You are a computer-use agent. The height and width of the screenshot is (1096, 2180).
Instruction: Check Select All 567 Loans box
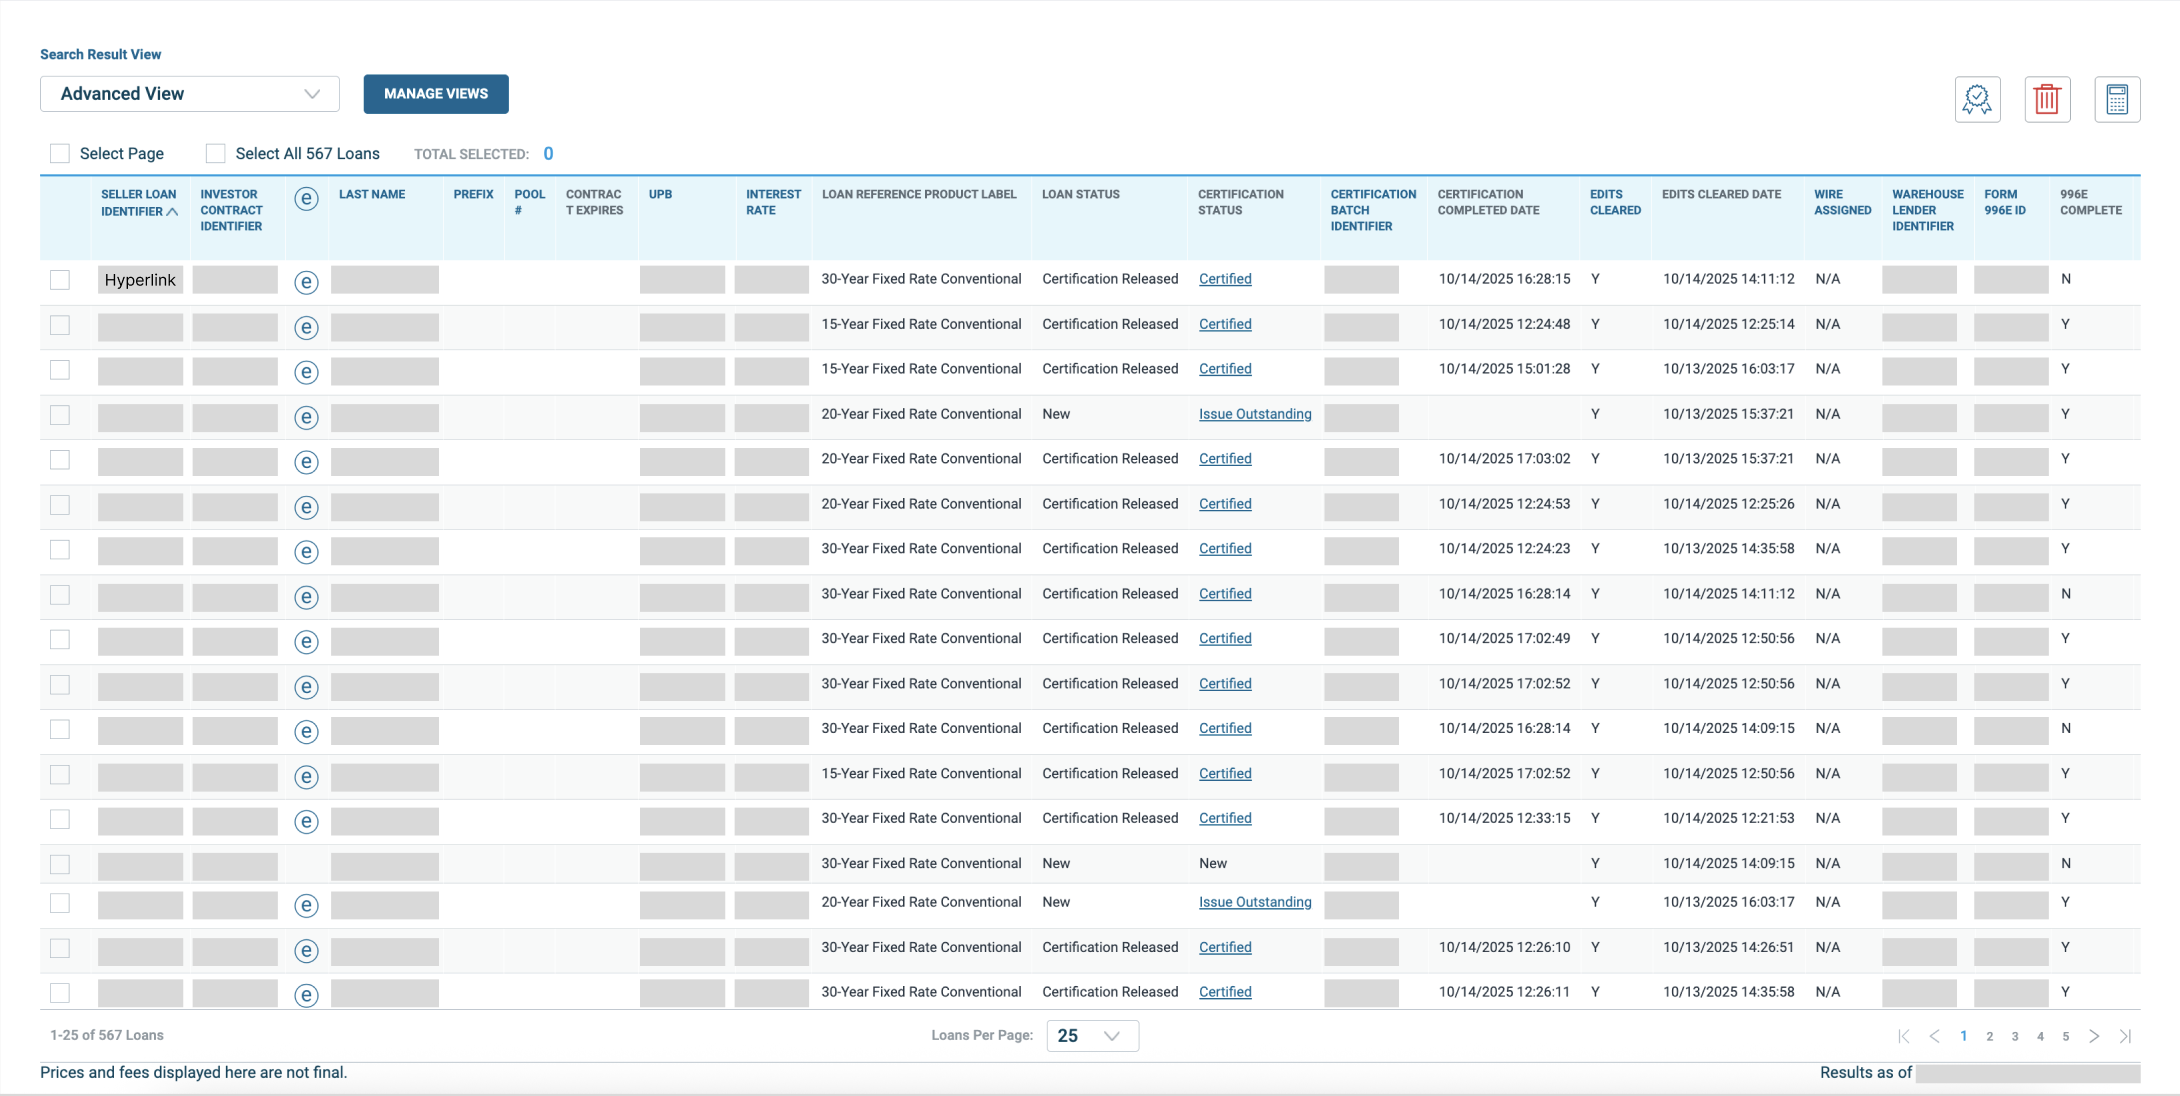tap(215, 153)
